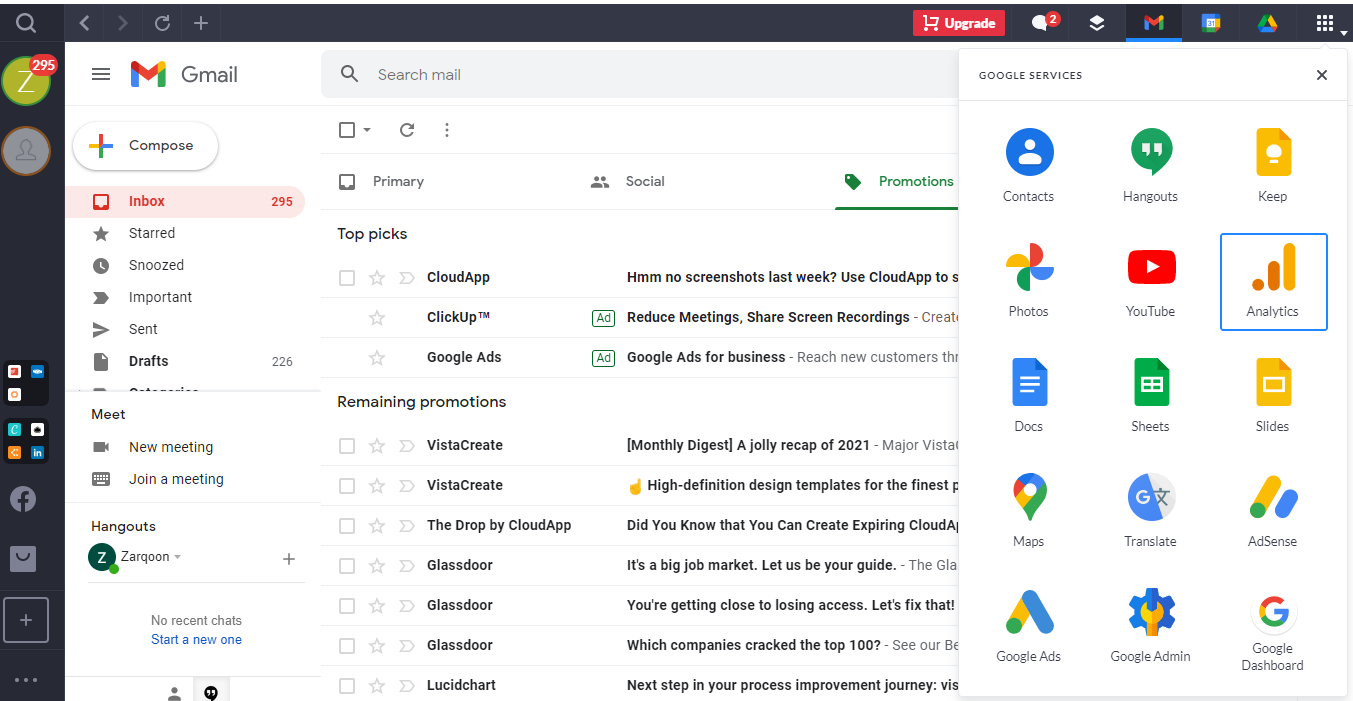Add an app with sidebar plus button
The height and width of the screenshot is (701, 1353).
click(26, 620)
